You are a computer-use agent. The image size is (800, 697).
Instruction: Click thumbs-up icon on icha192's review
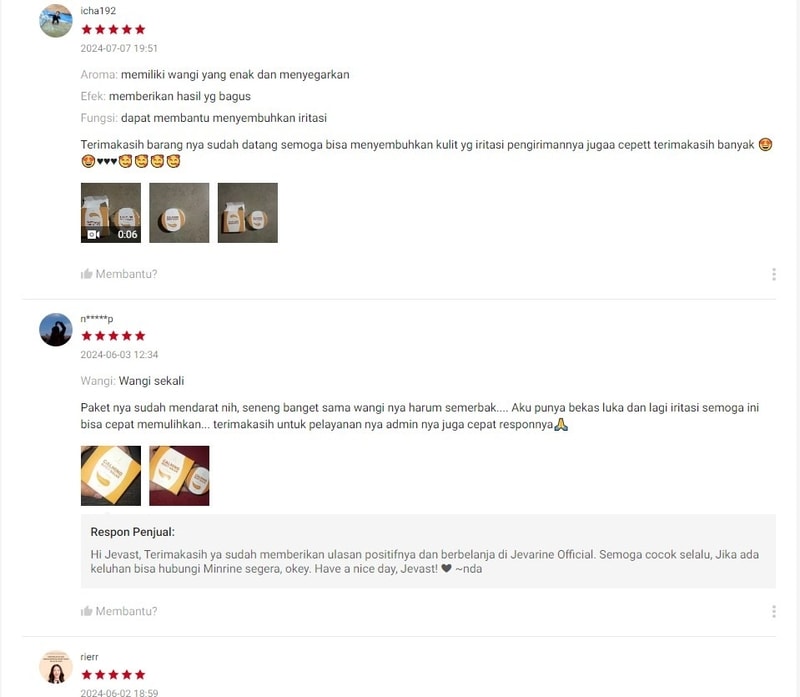point(86,274)
